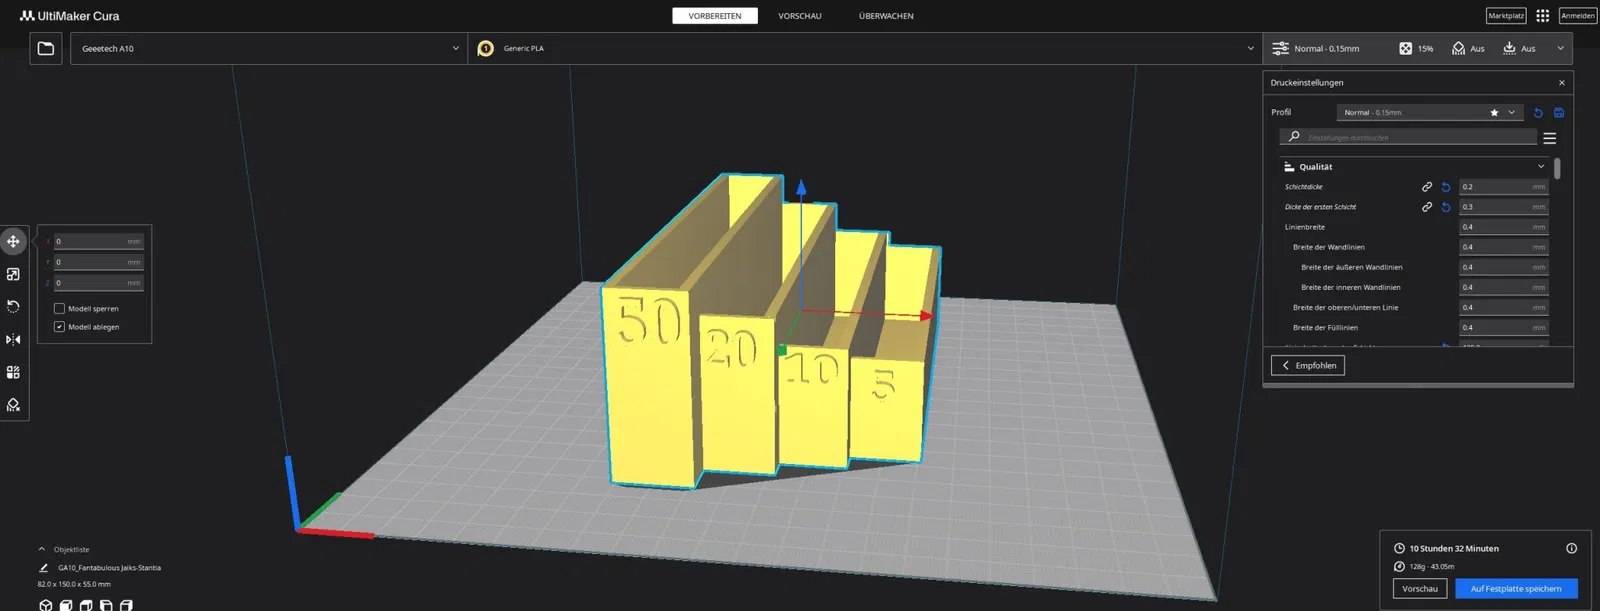Edit the X position field
The height and width of the screenshot is (611, 1600).
(x=99, y=242)
